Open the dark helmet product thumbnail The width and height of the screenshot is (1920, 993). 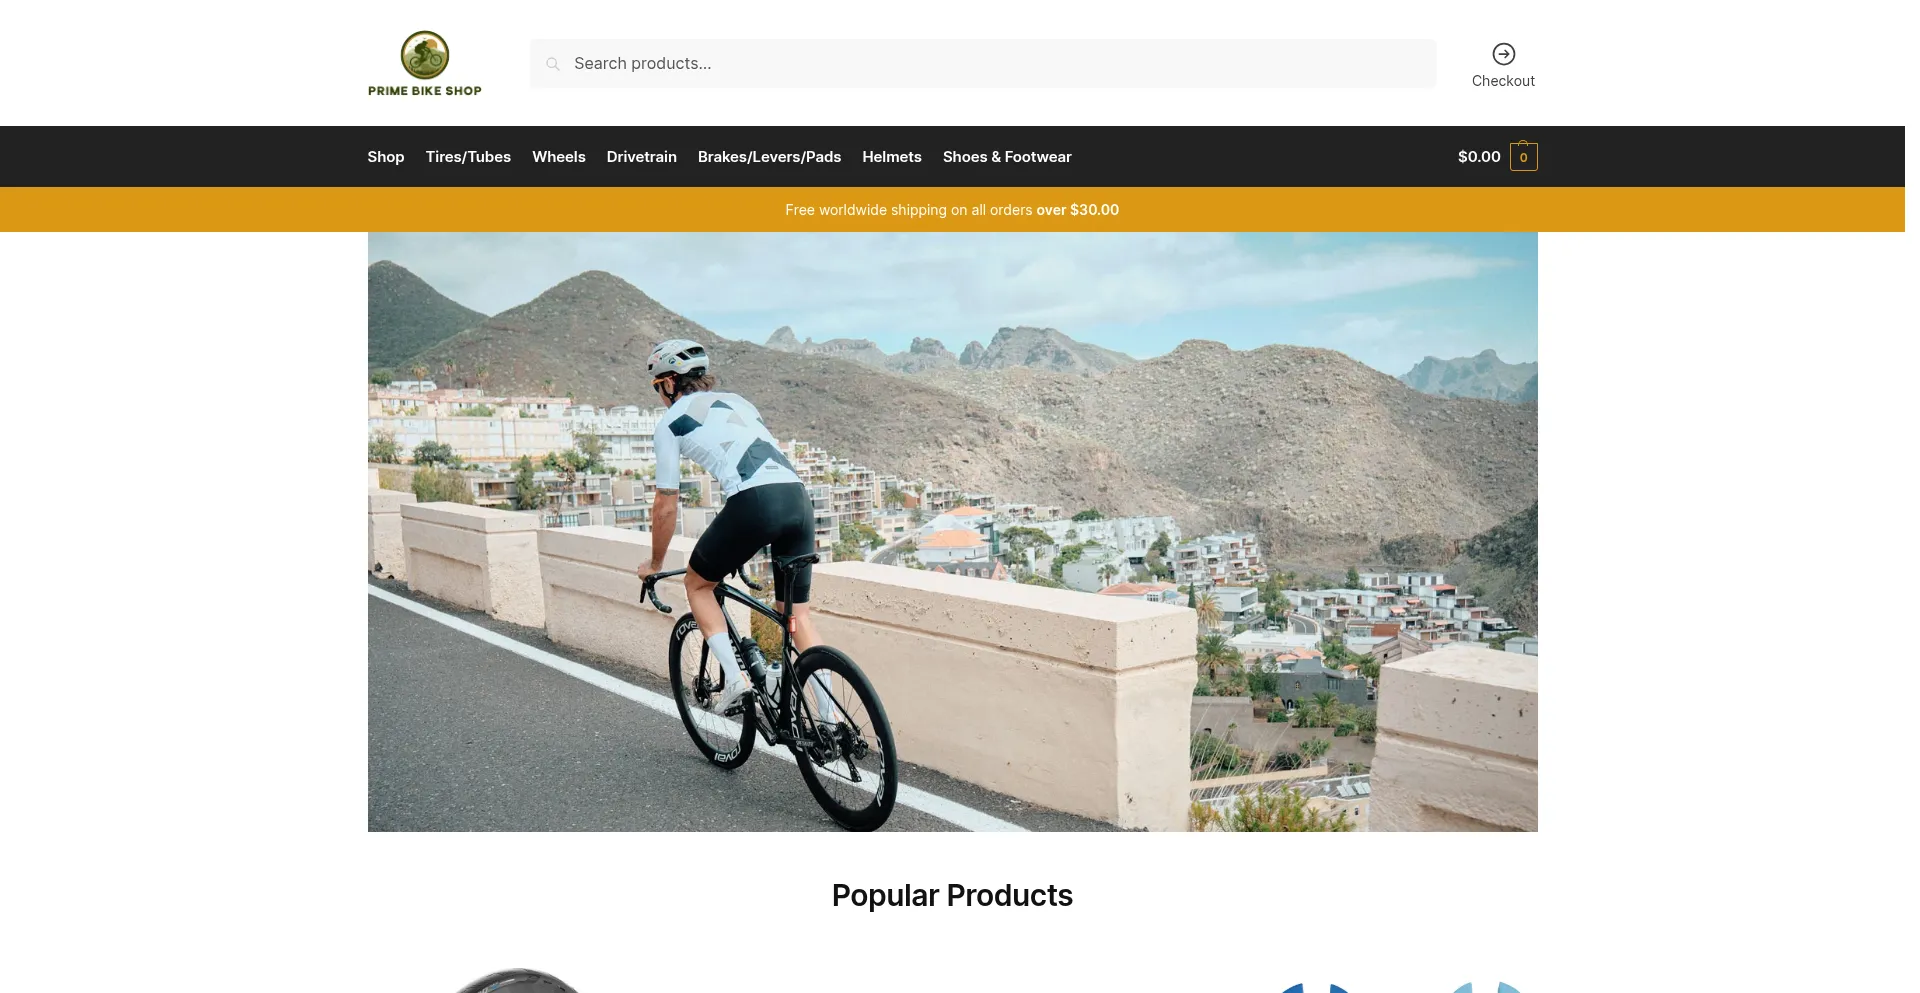[x=517, y=980]
